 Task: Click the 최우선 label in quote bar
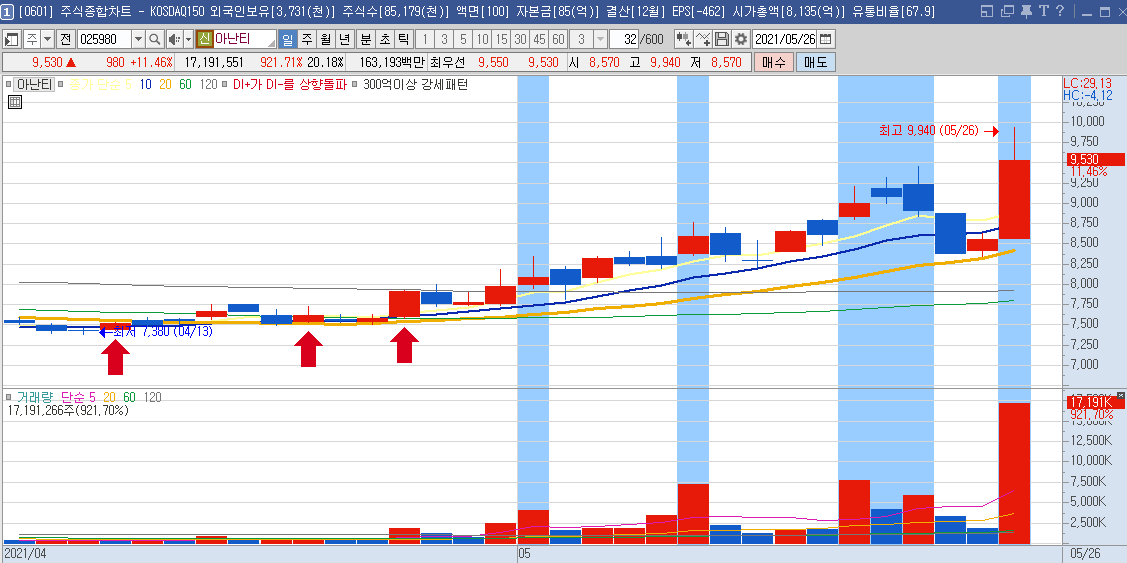tap(447, 63)
